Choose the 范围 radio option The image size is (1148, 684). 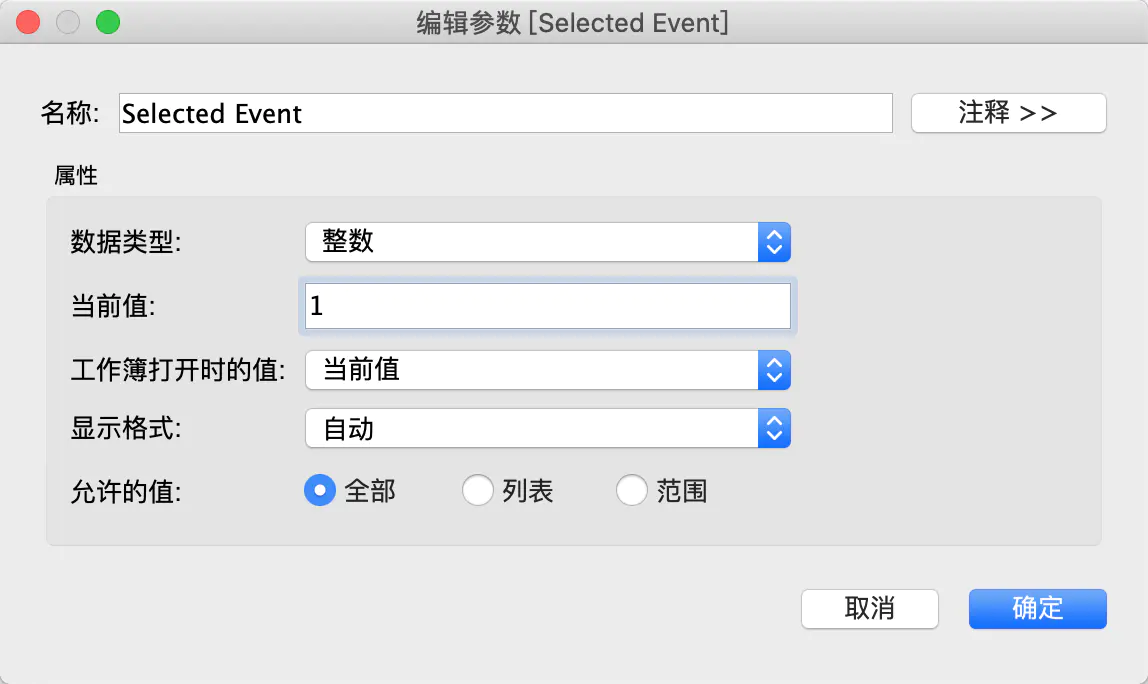click(632, 491)
